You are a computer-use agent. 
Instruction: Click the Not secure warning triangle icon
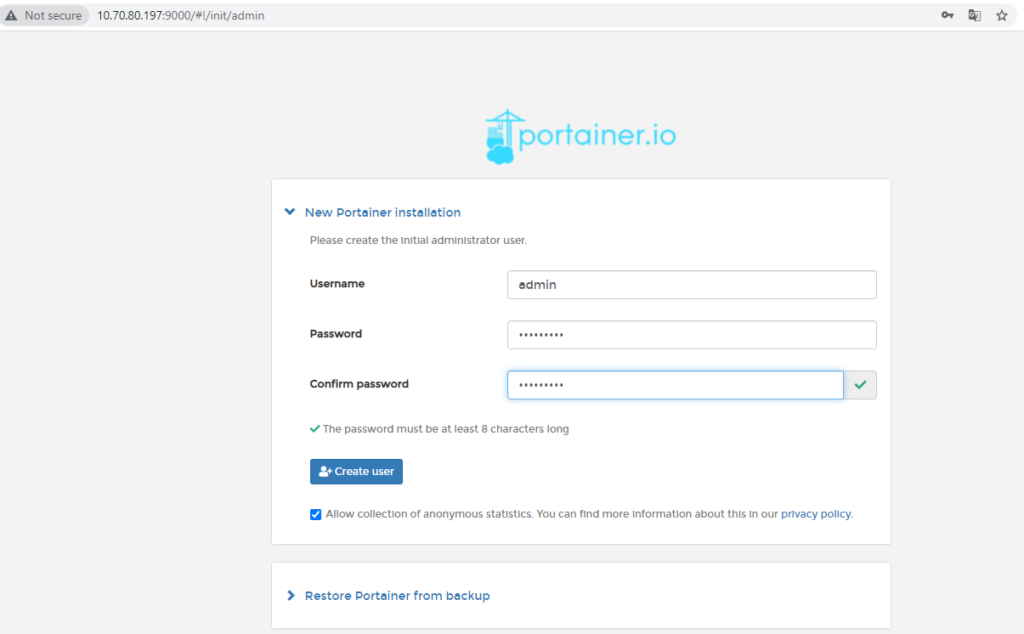[x=11, y=16]
